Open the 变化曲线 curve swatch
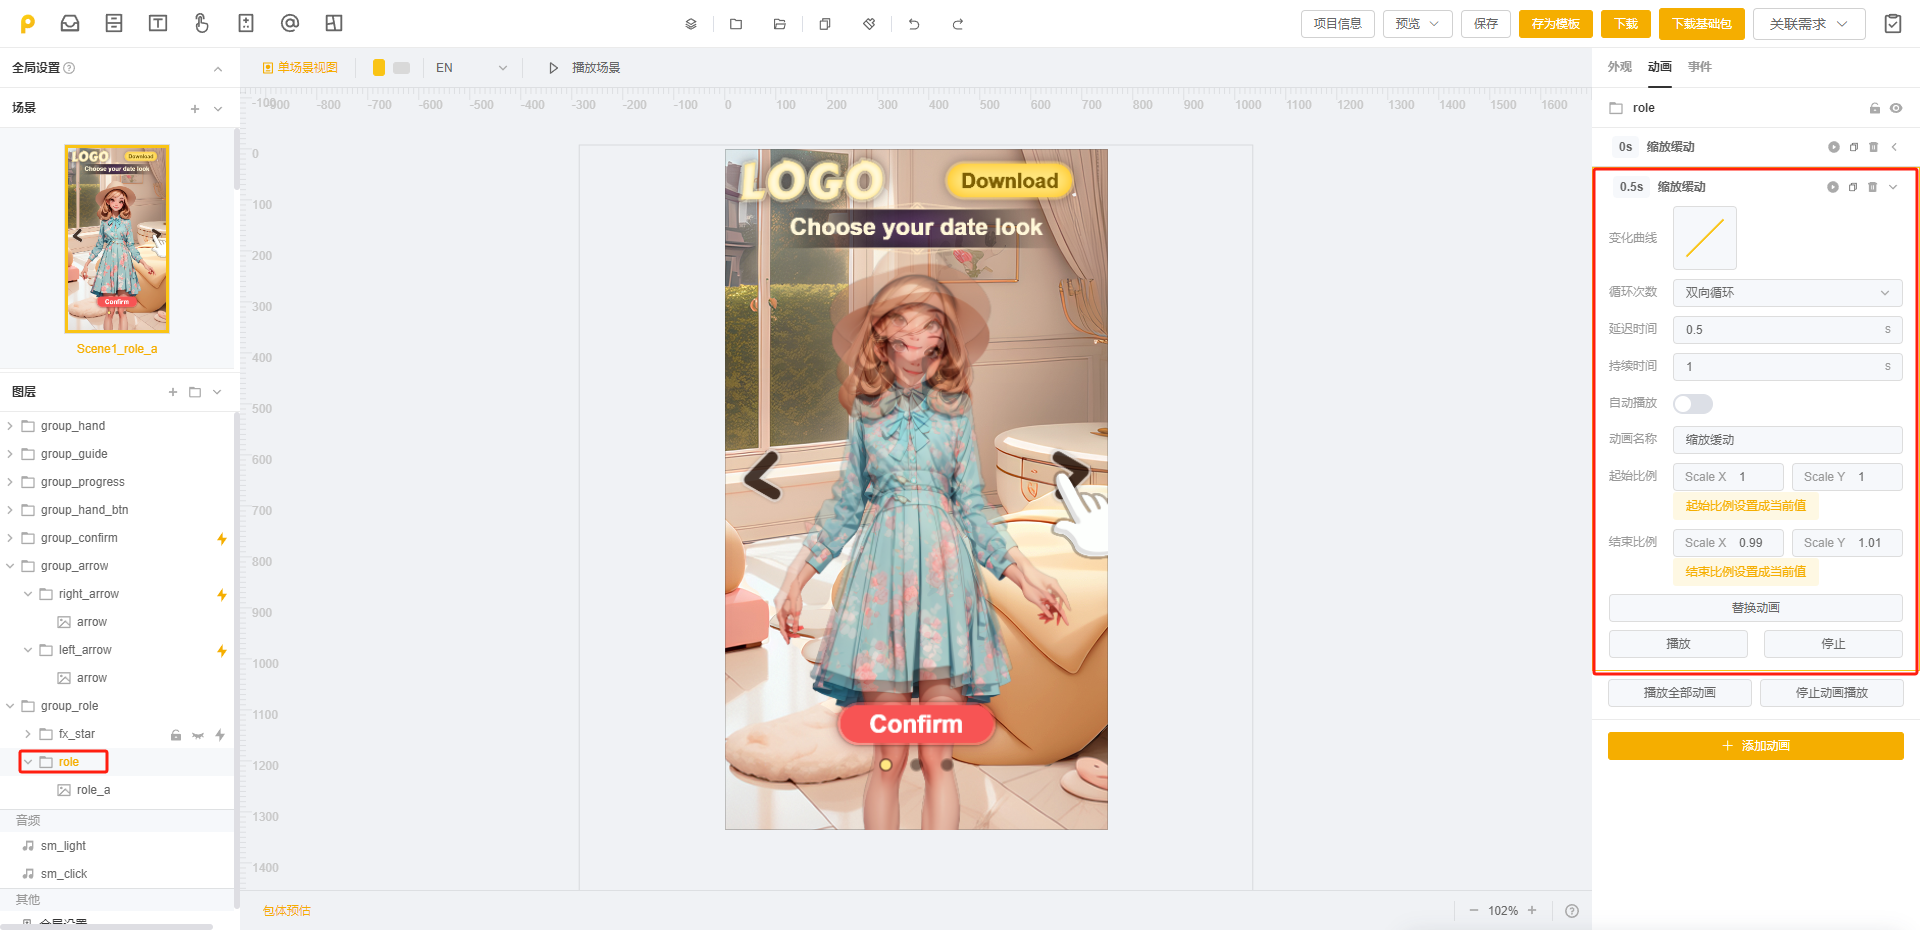Viewport: 1920px width, 930px height. pos(1704,238)
